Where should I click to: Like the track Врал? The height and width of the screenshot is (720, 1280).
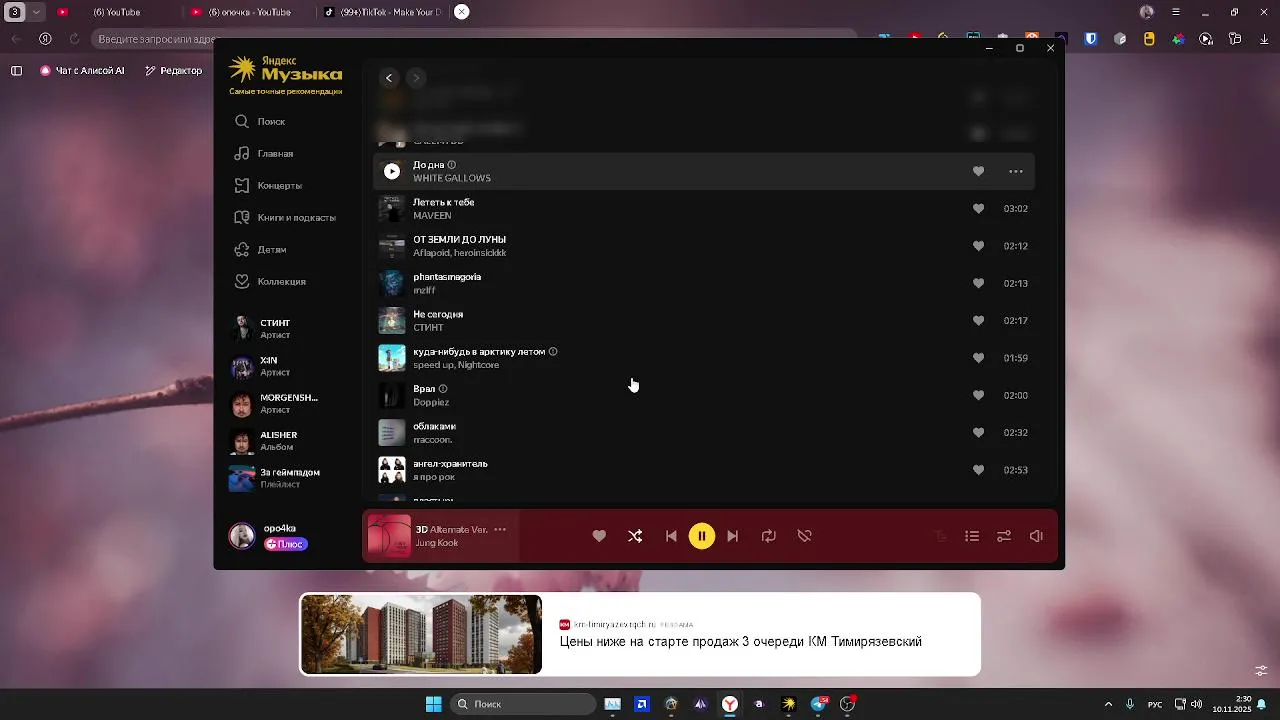(x=978, y=395)
